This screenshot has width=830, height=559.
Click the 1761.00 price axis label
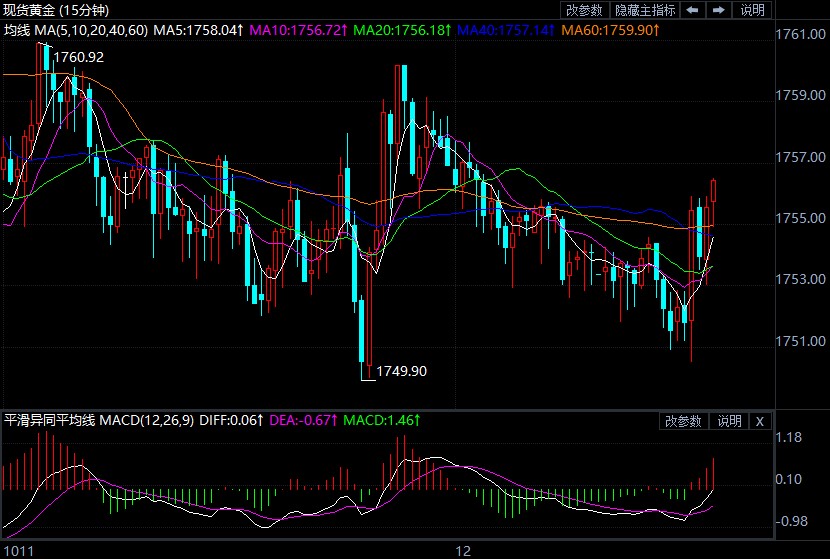(x=800, y=34)
